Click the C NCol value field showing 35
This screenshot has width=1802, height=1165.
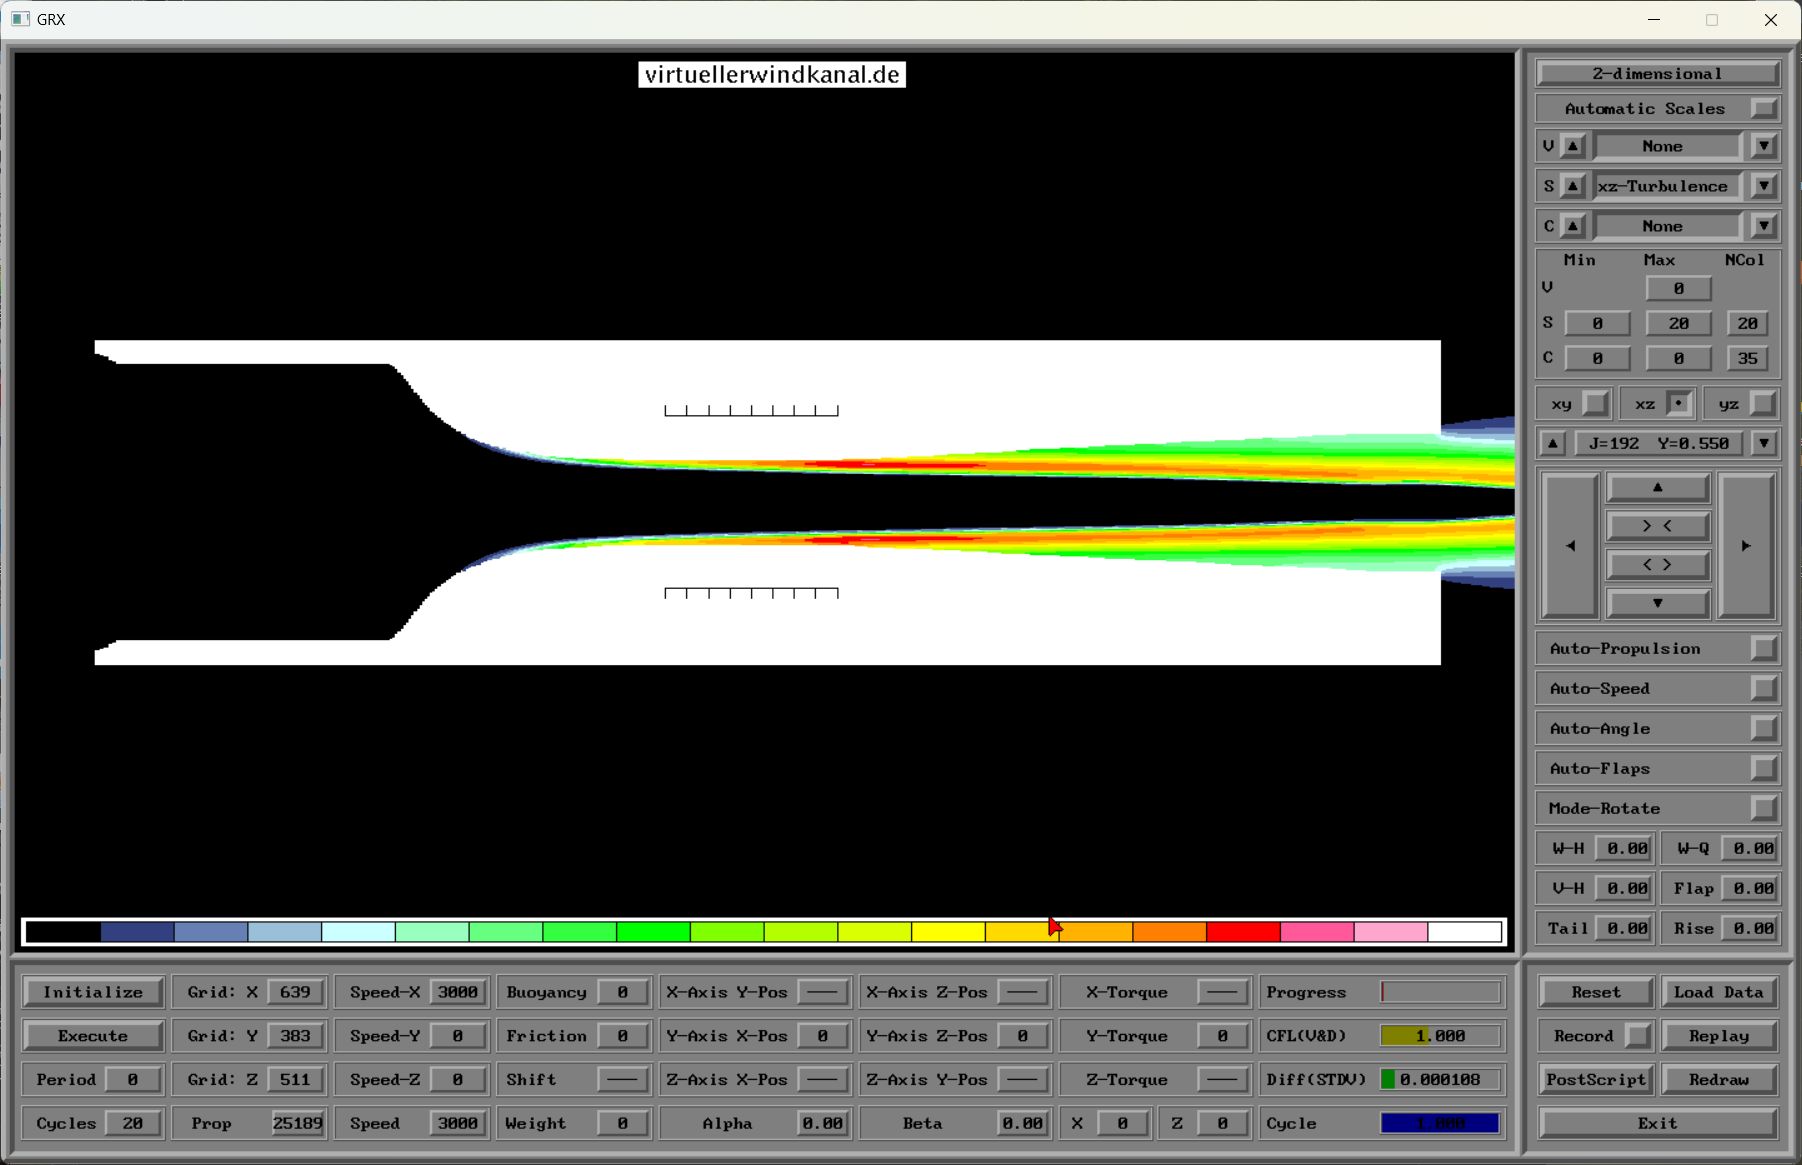pos(1747,358)
